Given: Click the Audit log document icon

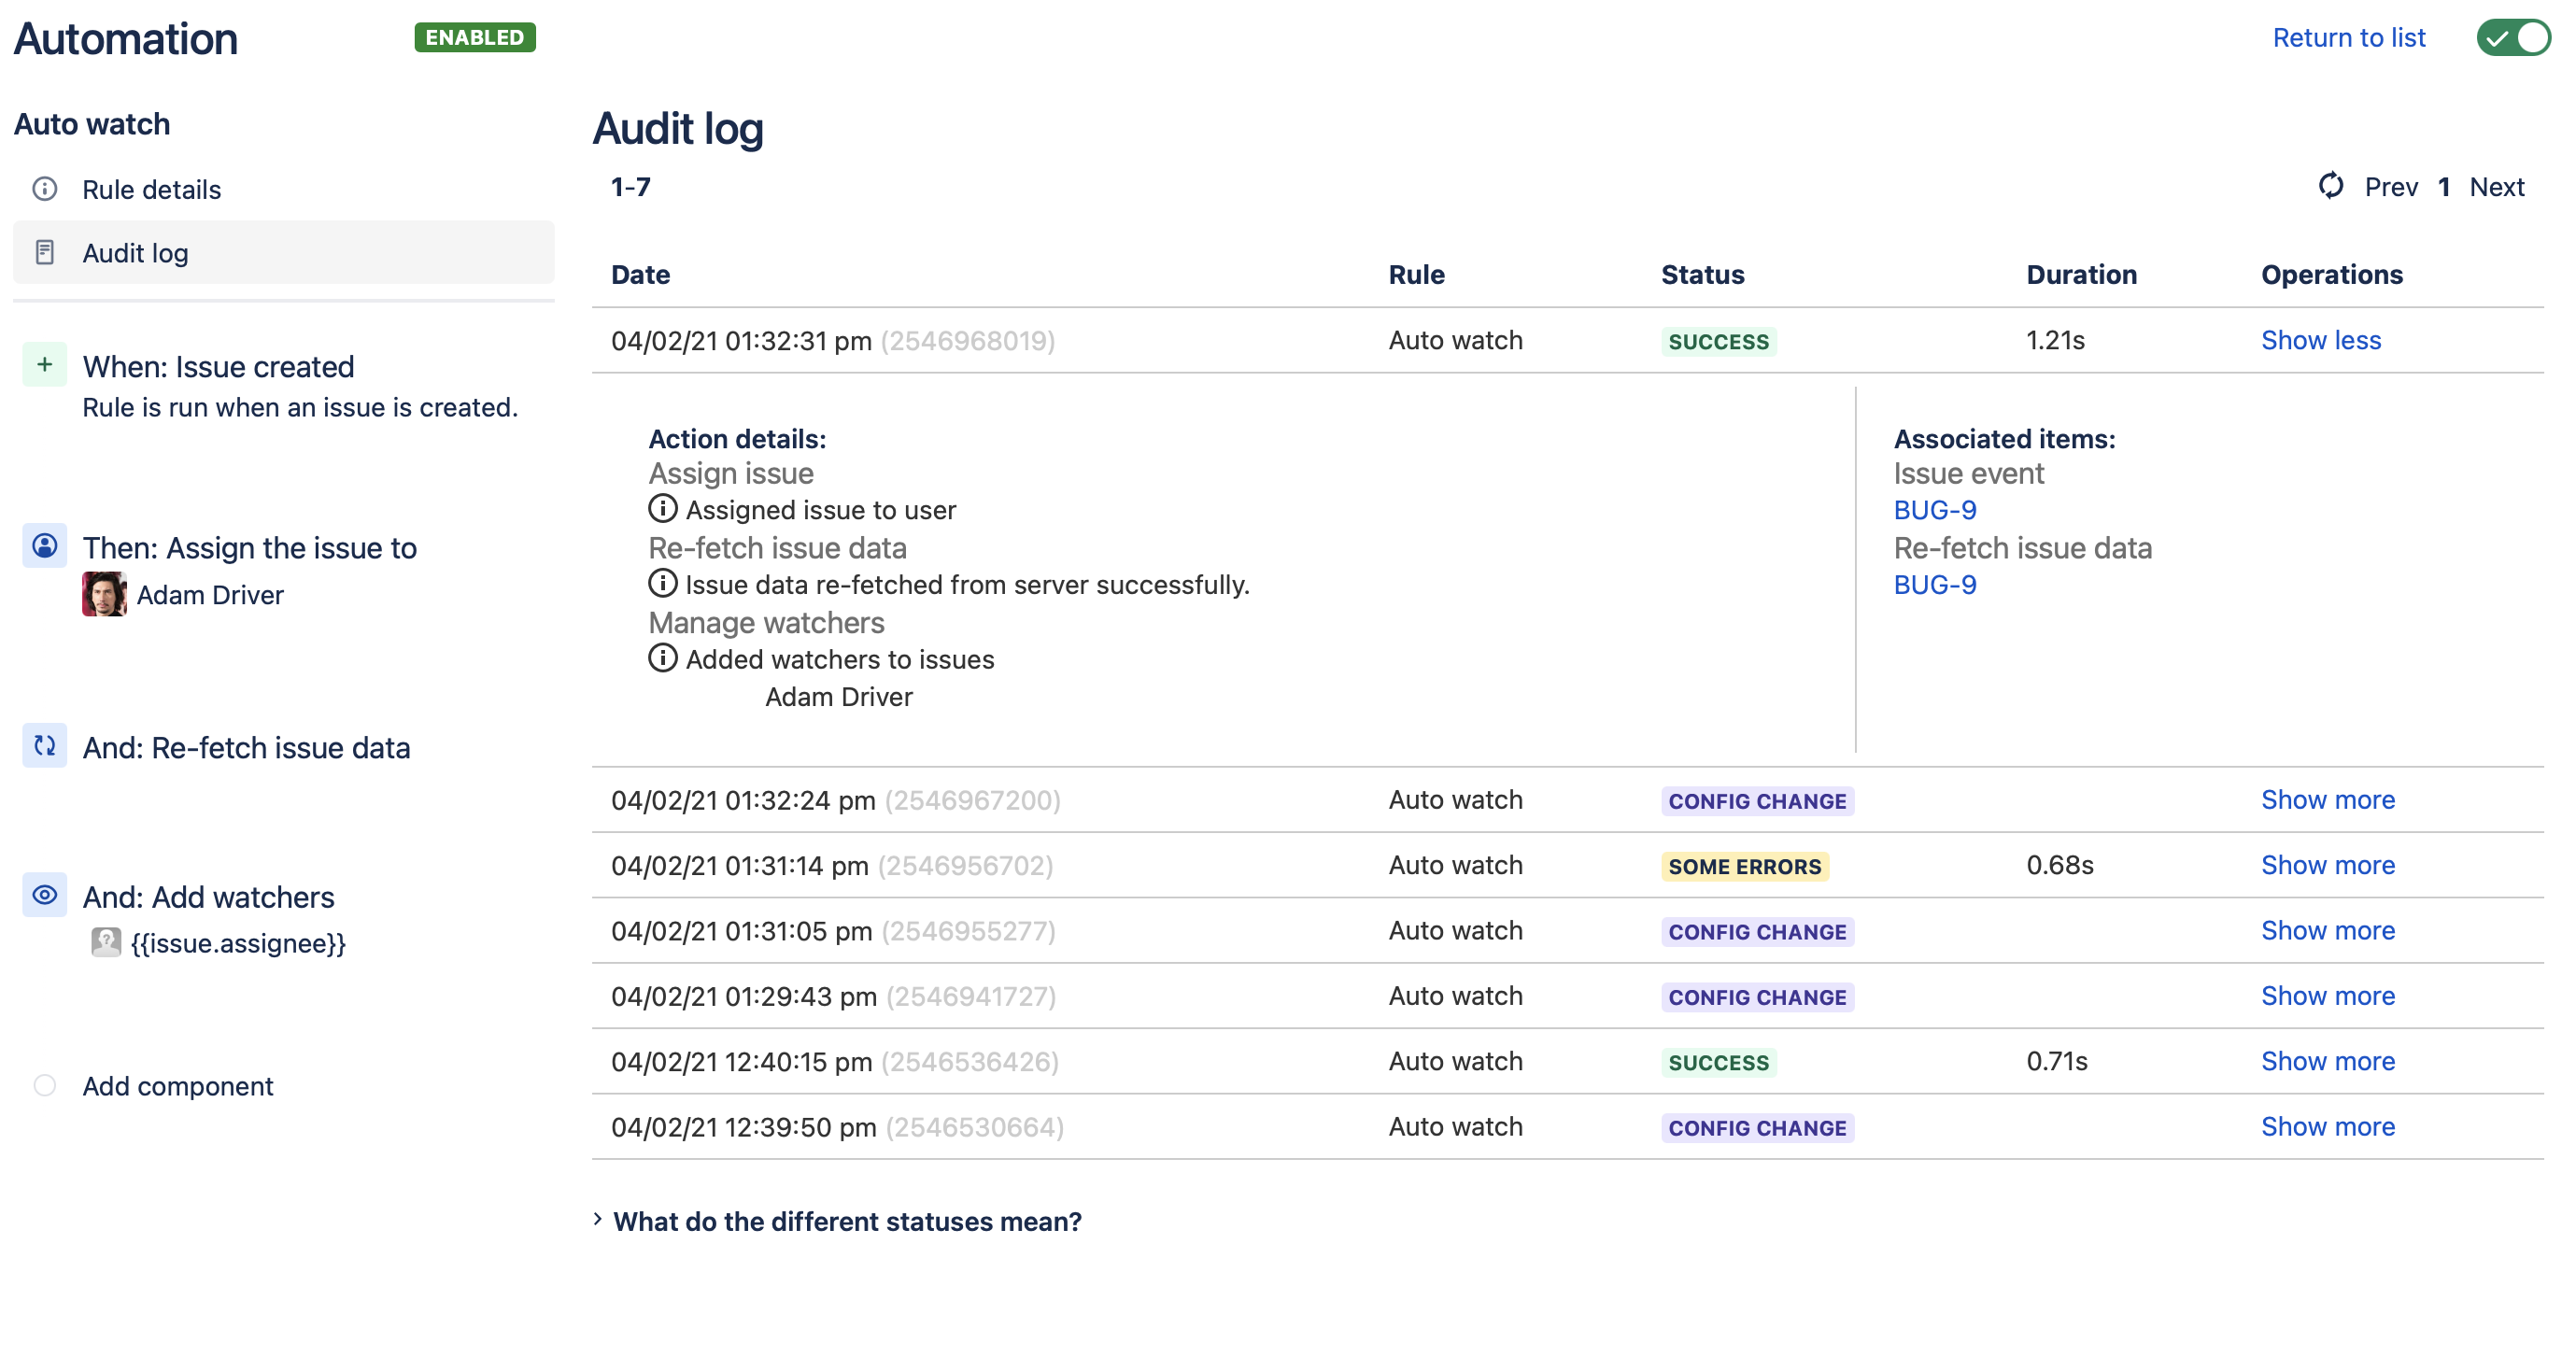Looking at the screenshot, I should [45, 252].
